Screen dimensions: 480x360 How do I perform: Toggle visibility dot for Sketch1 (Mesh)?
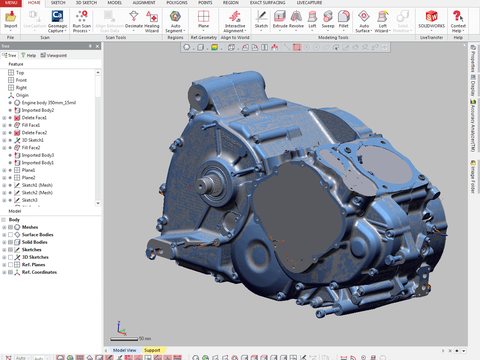tap(10, 185)
